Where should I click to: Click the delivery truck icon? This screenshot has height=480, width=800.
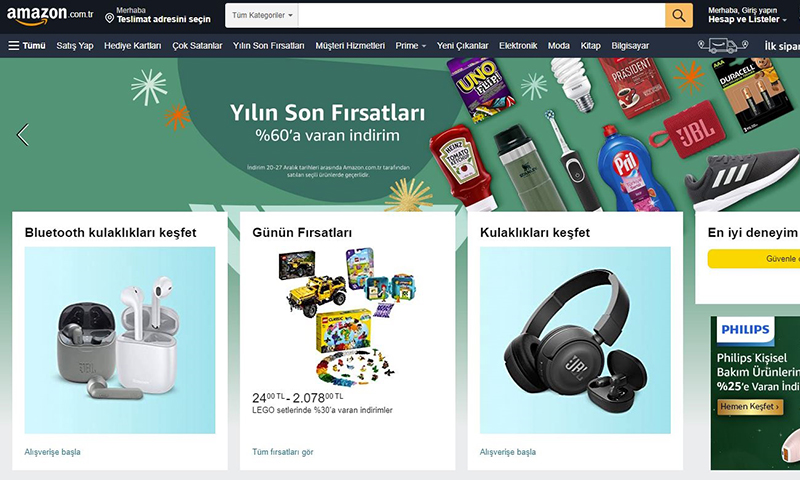(x=722, y=46)
